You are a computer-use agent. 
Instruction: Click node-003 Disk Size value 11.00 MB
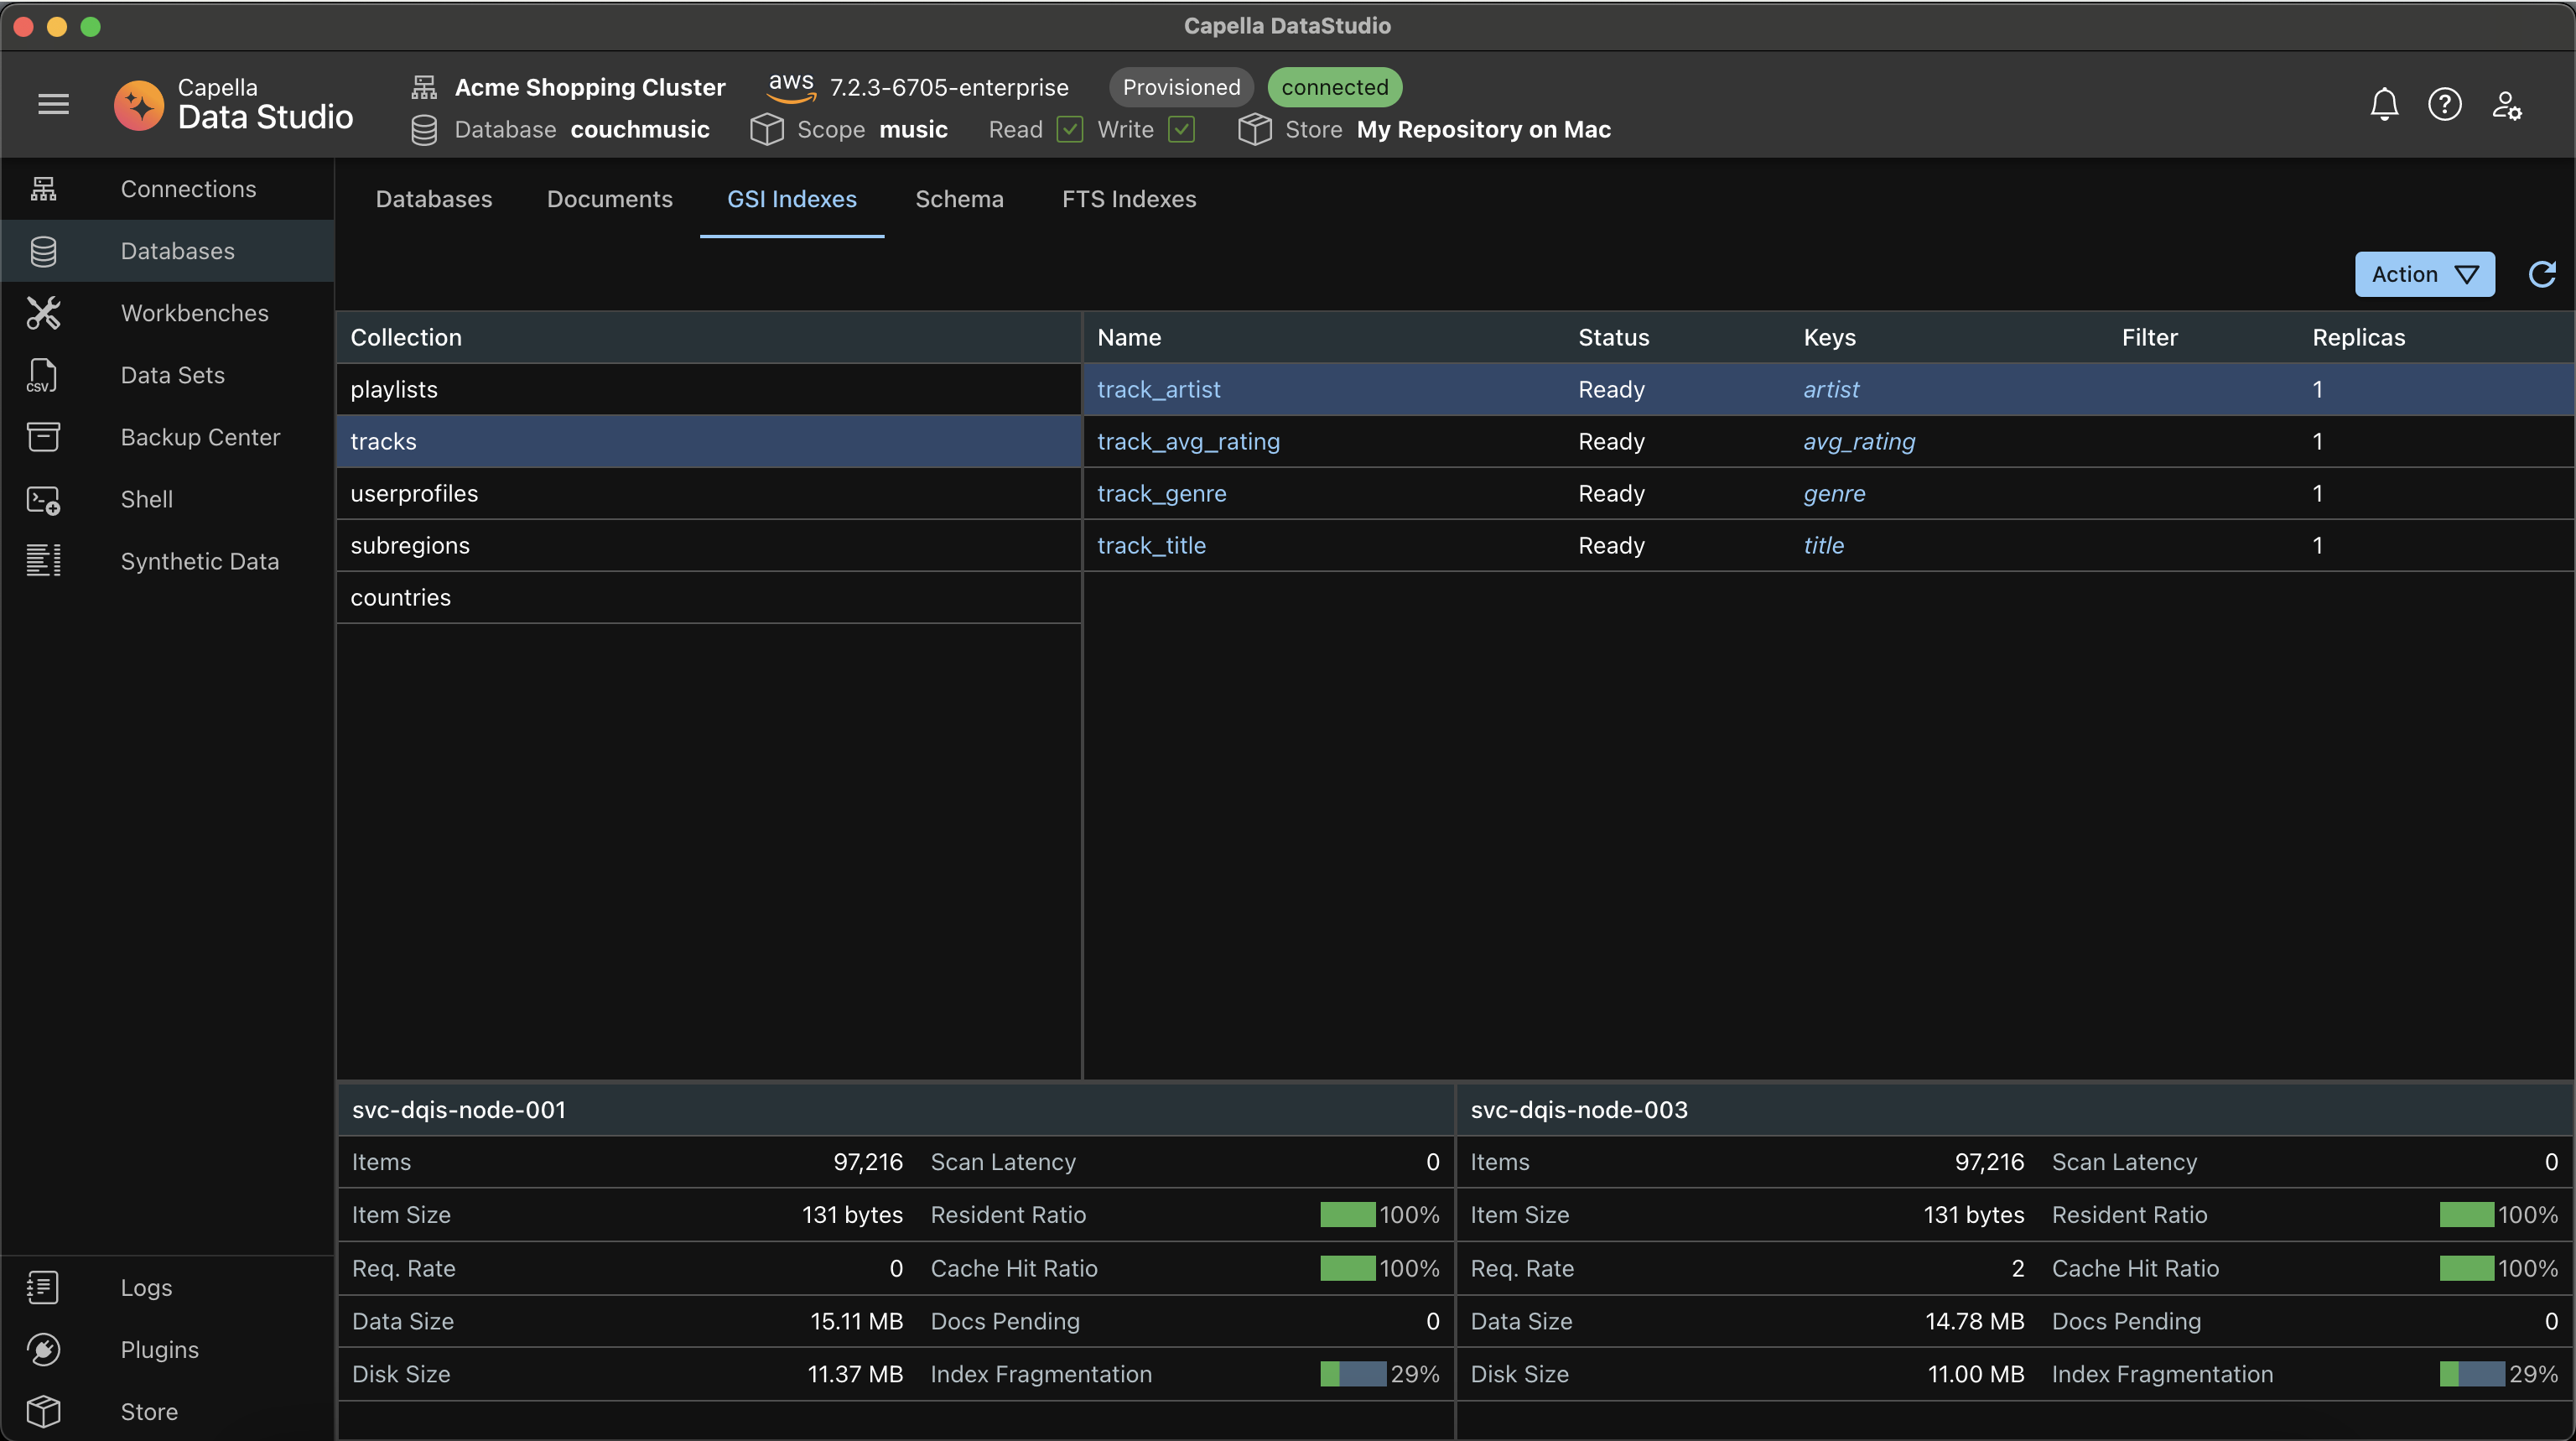pos(1975,1374)
